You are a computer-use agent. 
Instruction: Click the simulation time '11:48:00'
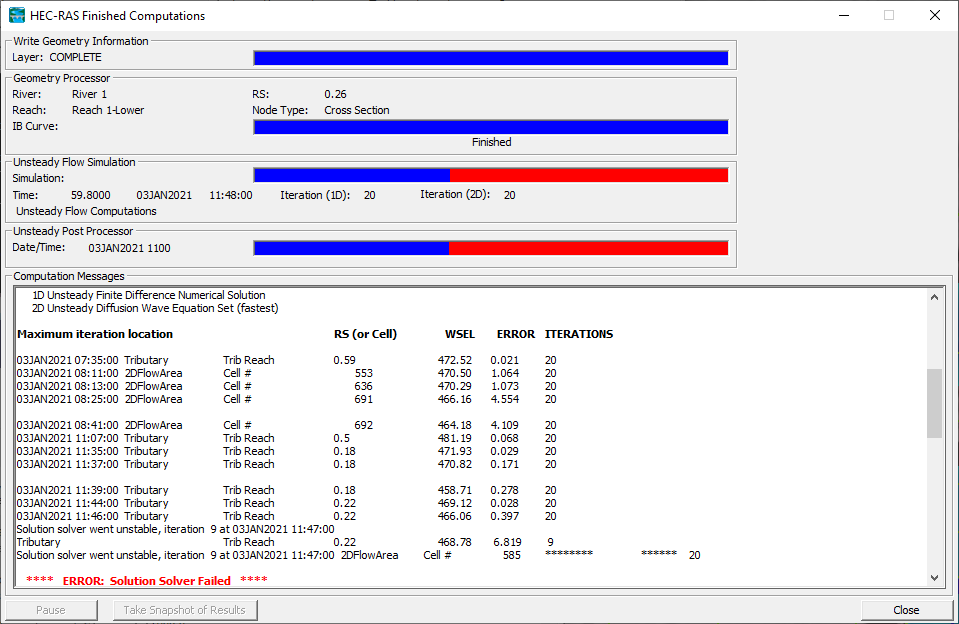[231, 195]
